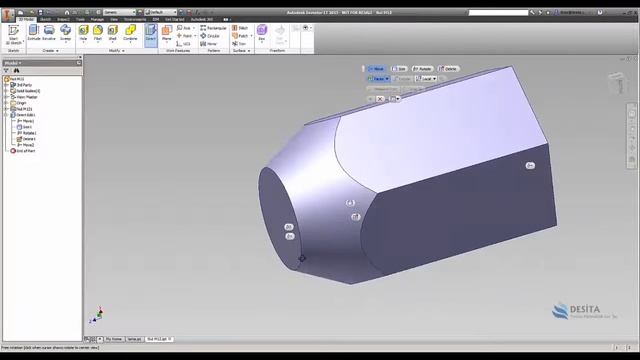Click the filter icon in Model browser
Viewport: 640px width, 360px height.
[6, 71]
